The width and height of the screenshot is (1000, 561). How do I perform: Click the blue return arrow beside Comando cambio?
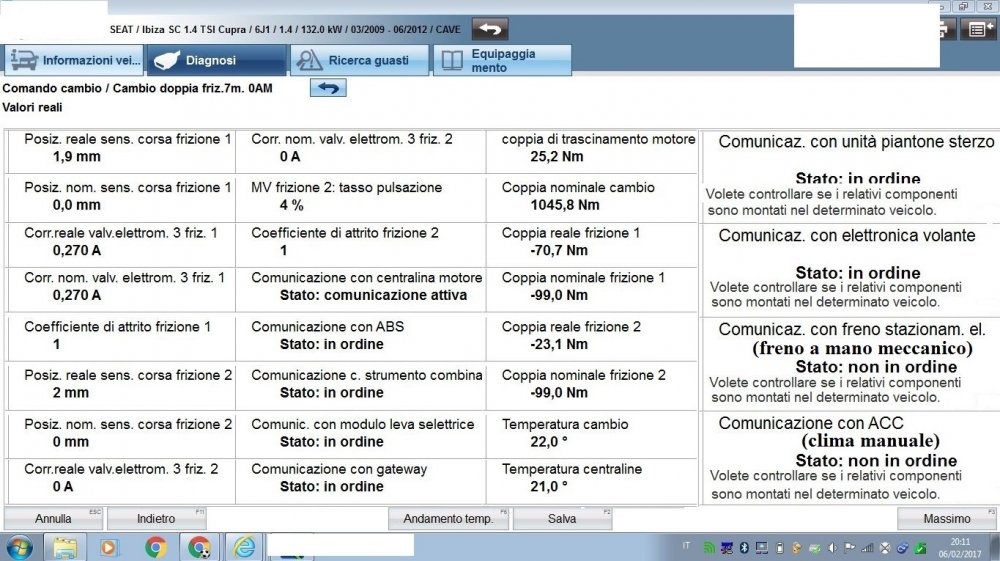[x=328, y=88]
